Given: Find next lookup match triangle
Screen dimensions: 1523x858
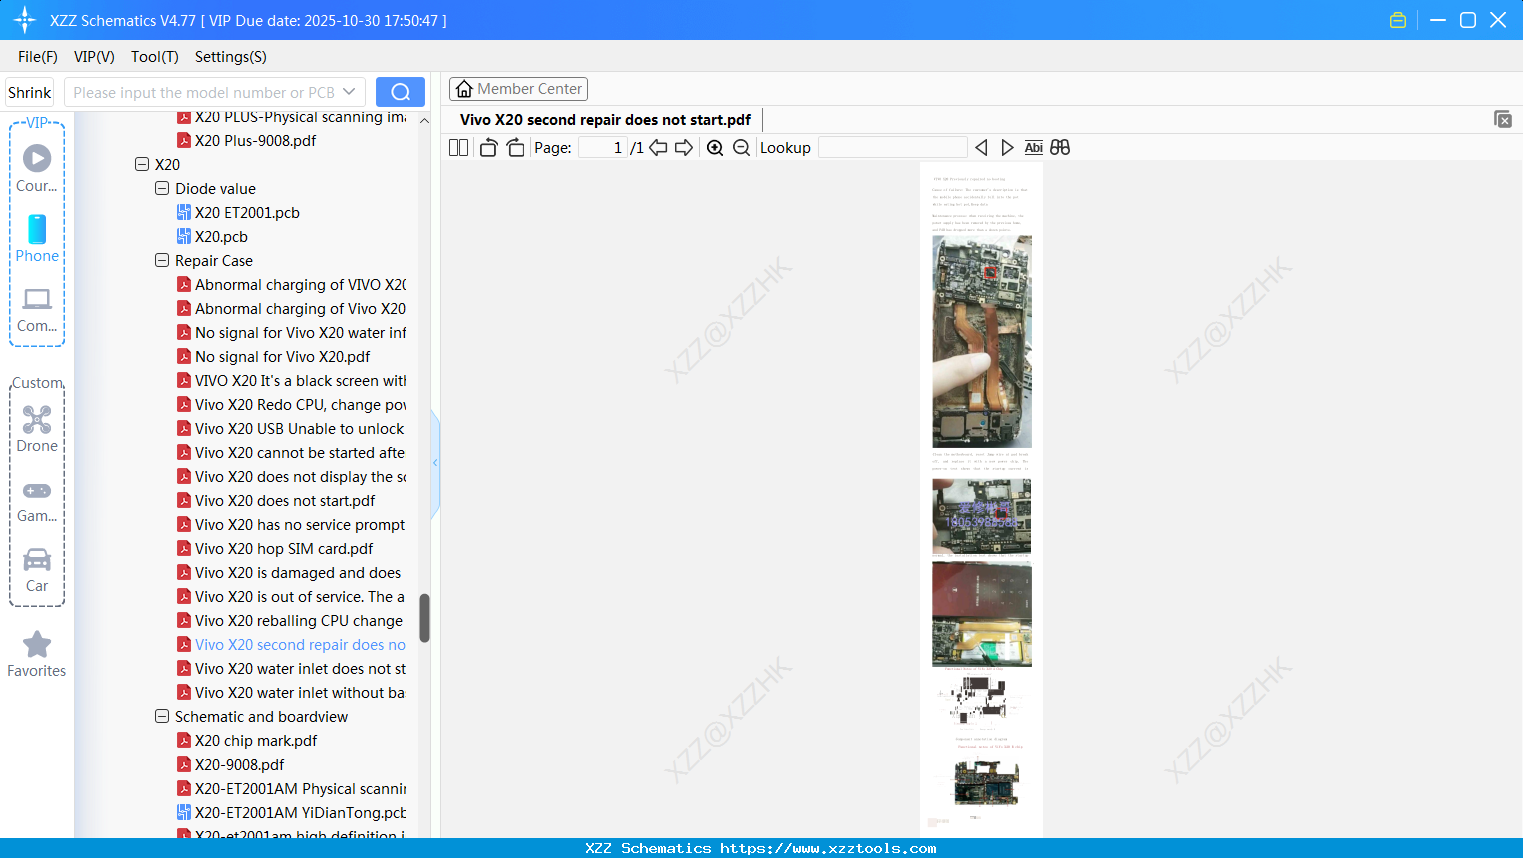Looking at the screenshot, I should click(x=1007, y=148).
